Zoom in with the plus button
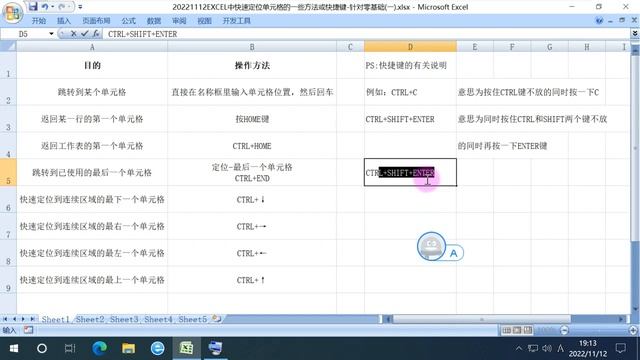 pos(633,330)
